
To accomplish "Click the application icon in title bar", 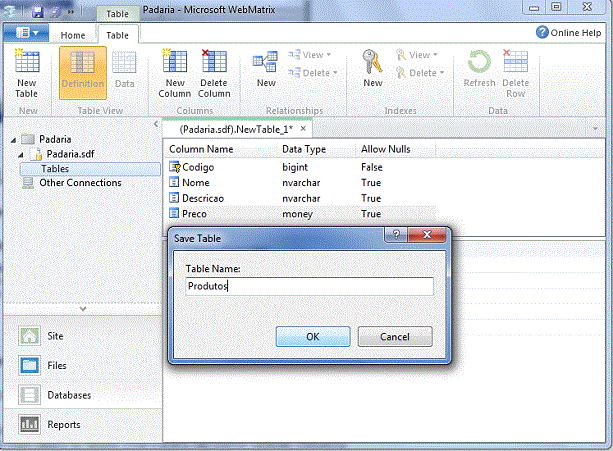I will (10, 11).
